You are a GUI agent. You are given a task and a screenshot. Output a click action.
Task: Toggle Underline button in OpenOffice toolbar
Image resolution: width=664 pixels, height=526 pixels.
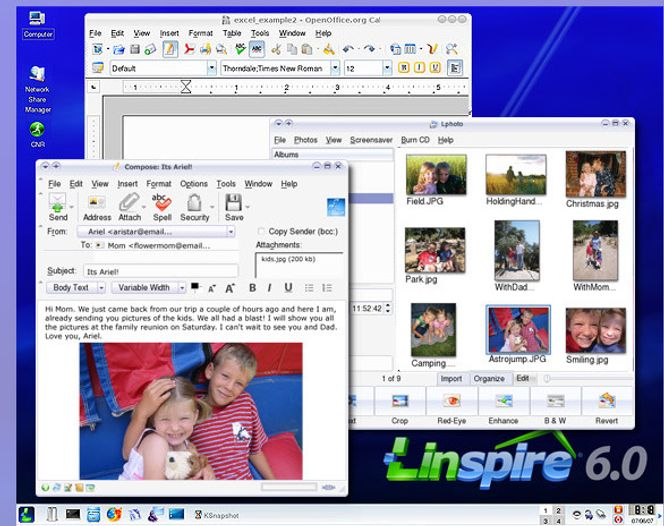tap(435, 68)
